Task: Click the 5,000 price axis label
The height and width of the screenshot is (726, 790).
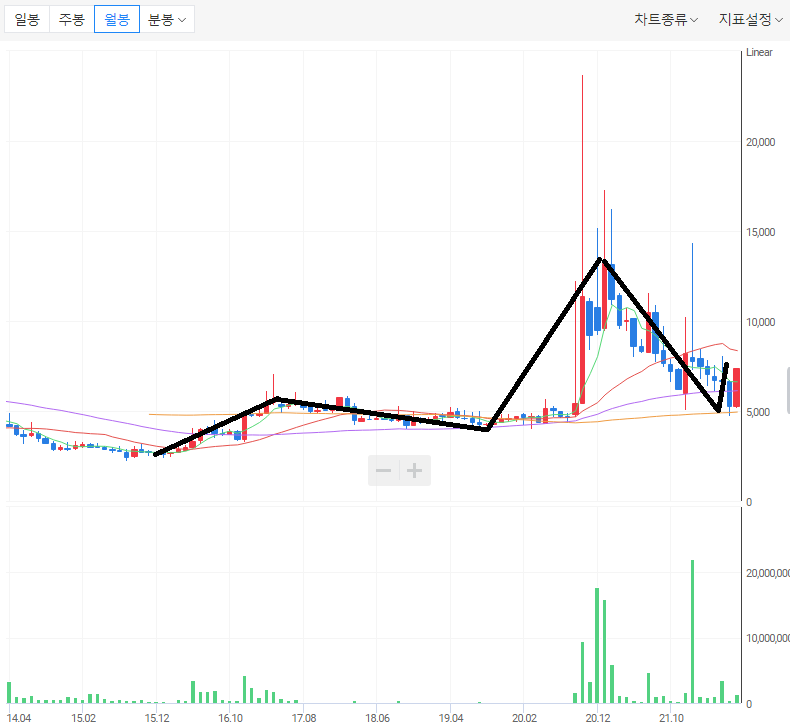Action: (758, 412)
